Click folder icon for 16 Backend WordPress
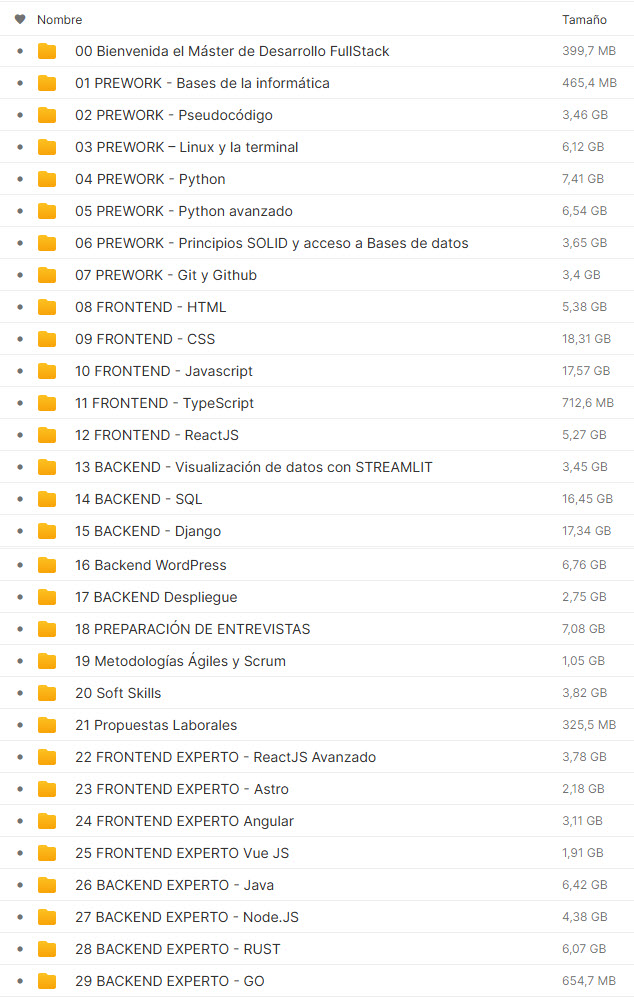The width and height of the screenshot is (634, 999). 47,564
